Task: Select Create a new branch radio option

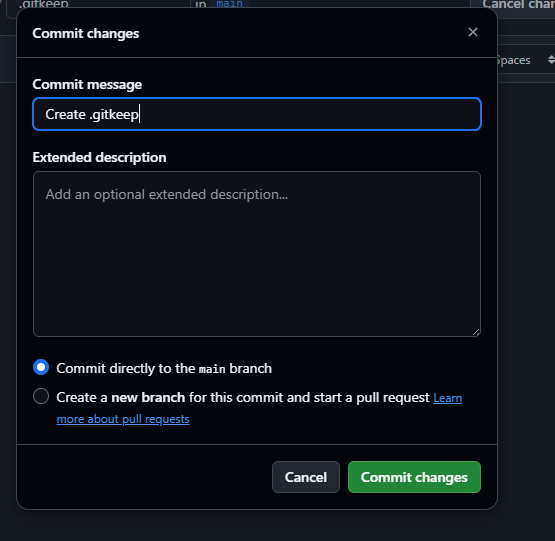Action: click(41, 396)
